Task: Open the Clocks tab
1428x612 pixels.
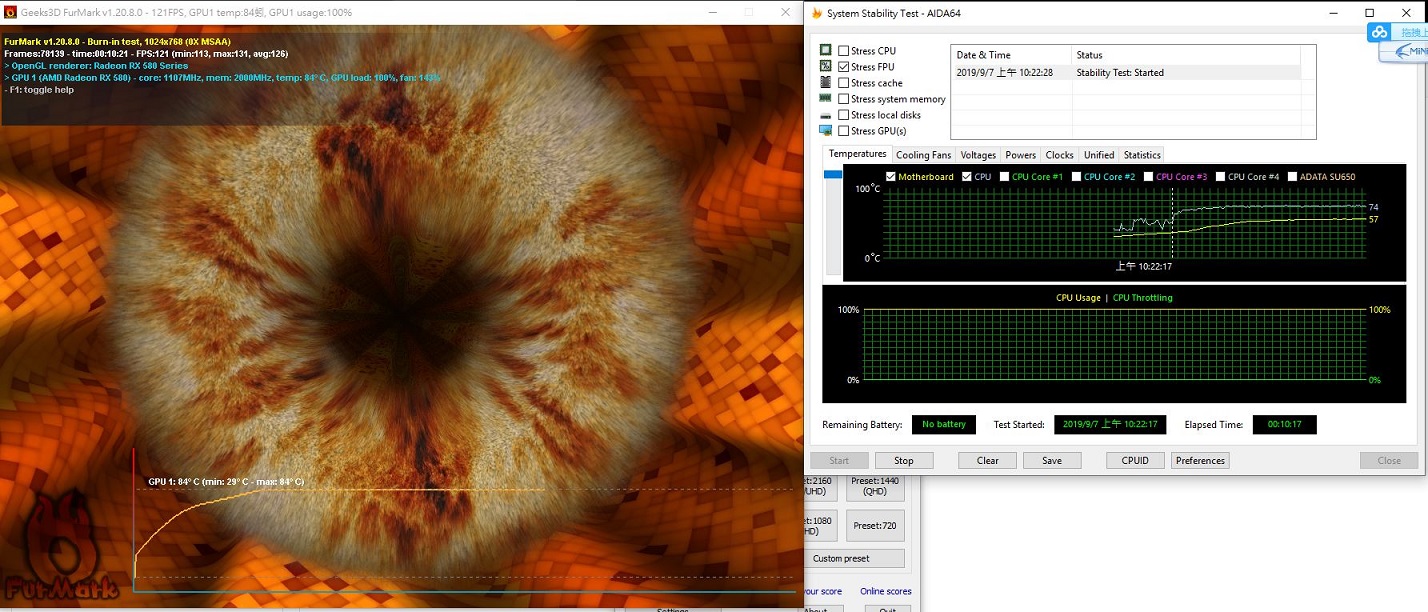Action: tap(1059, 155)
